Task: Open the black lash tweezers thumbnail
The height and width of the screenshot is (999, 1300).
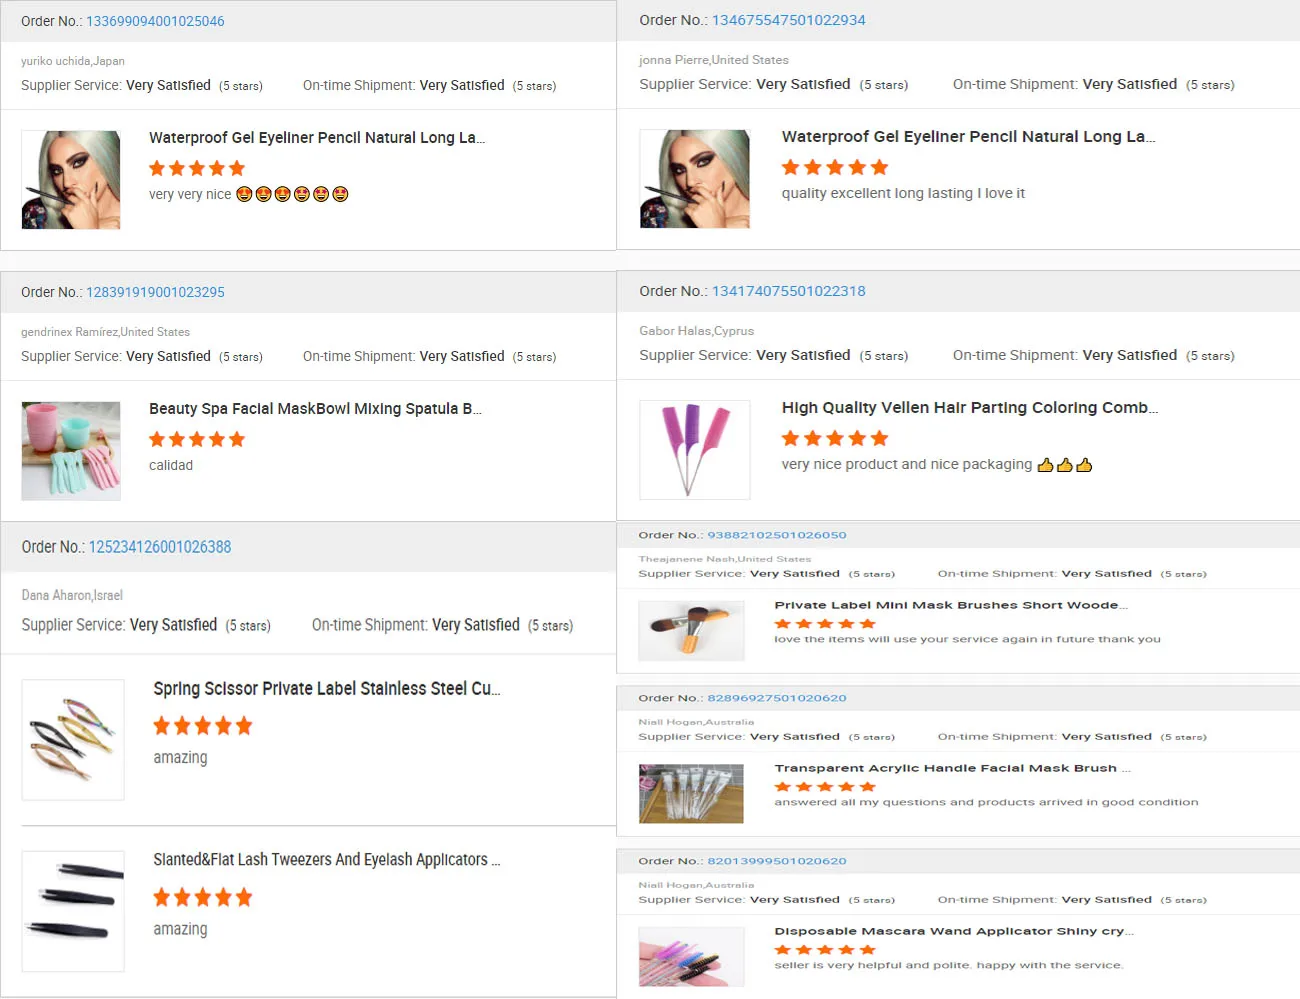Action: 73,911
